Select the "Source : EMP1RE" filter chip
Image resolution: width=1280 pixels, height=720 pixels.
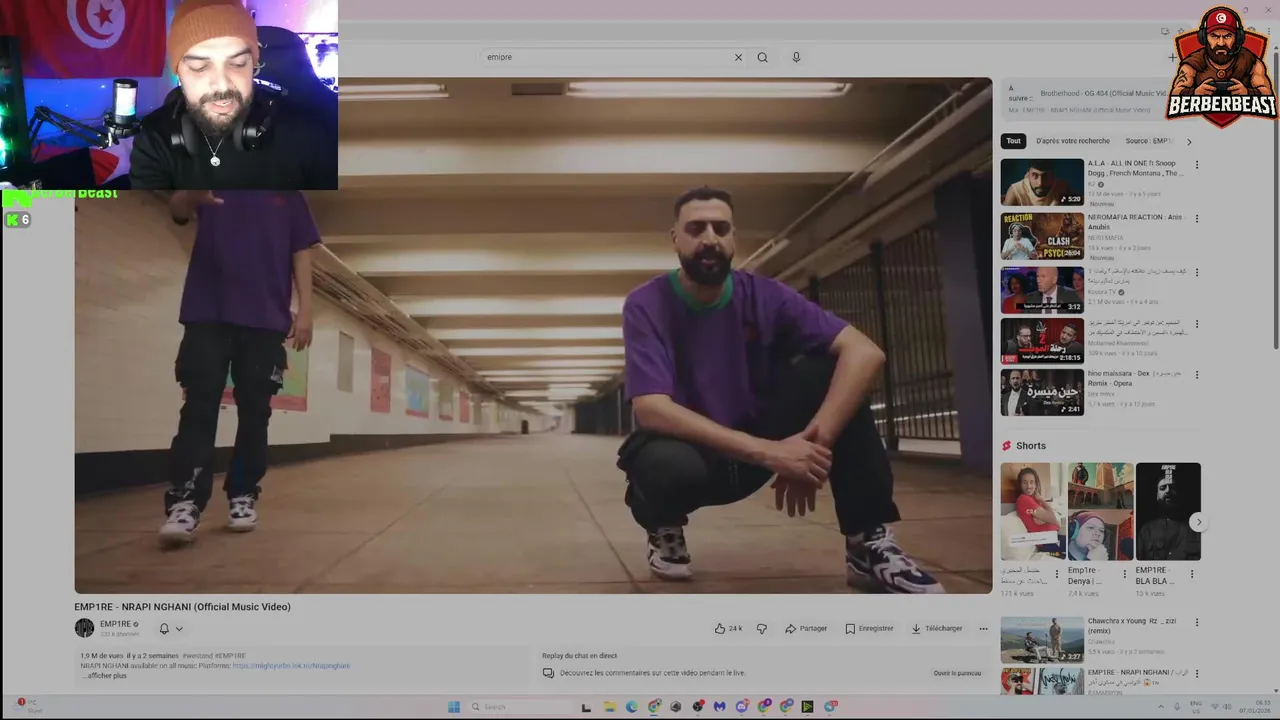(1148, 141)
